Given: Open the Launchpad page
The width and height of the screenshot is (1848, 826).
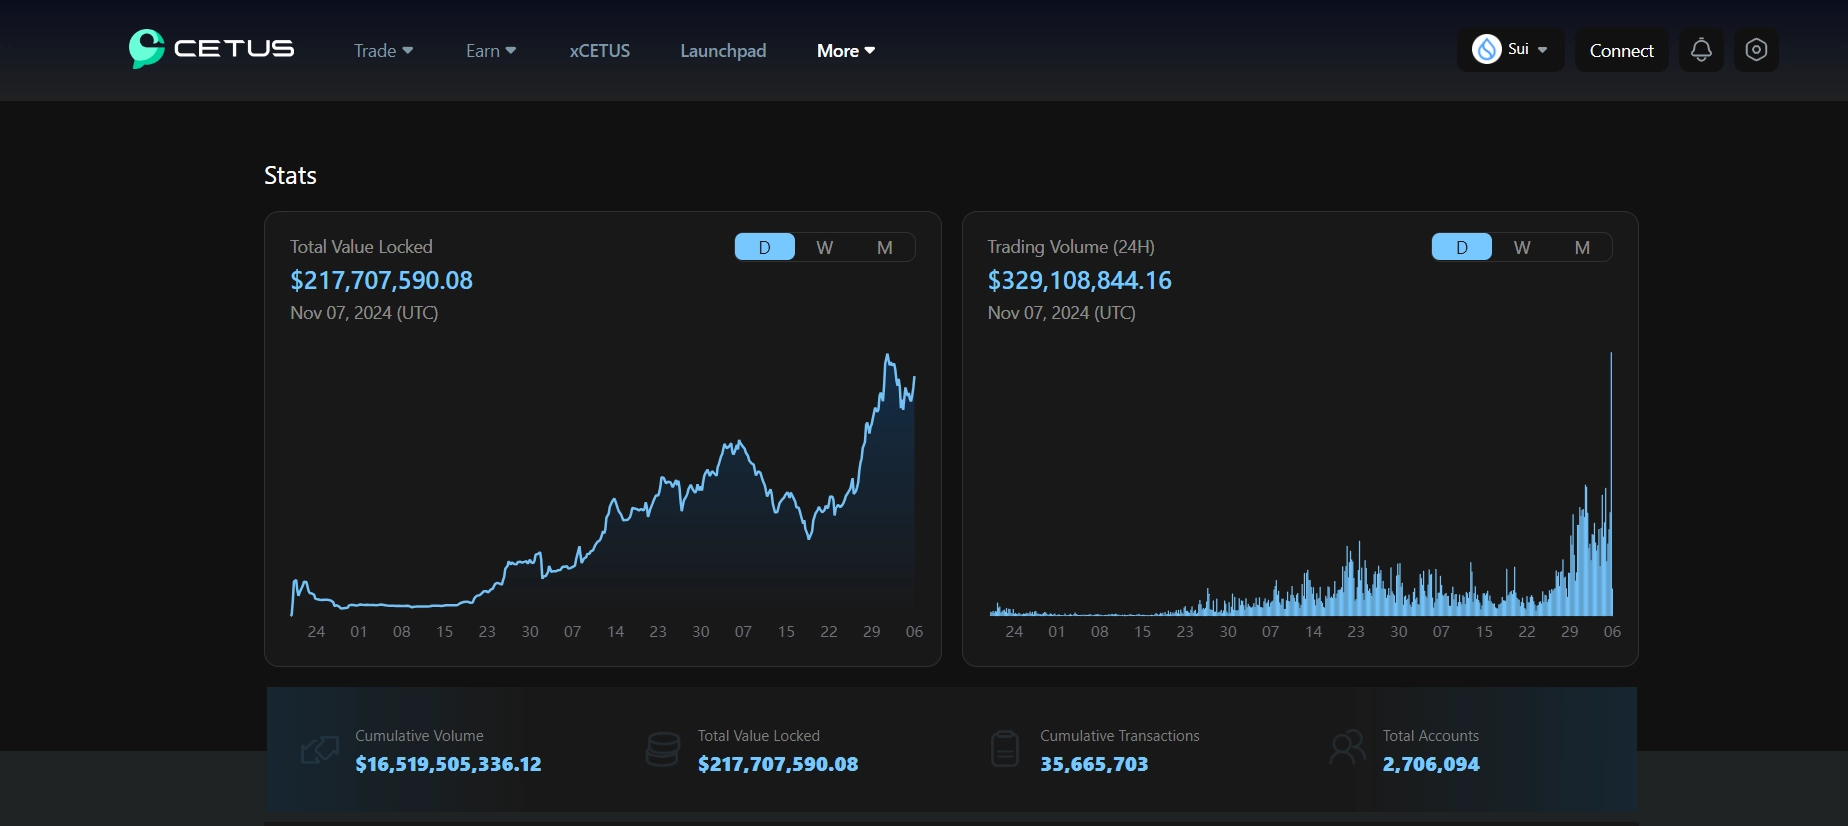Looking at the screenshot, I should pyautogui.click(x=723, y=51).
